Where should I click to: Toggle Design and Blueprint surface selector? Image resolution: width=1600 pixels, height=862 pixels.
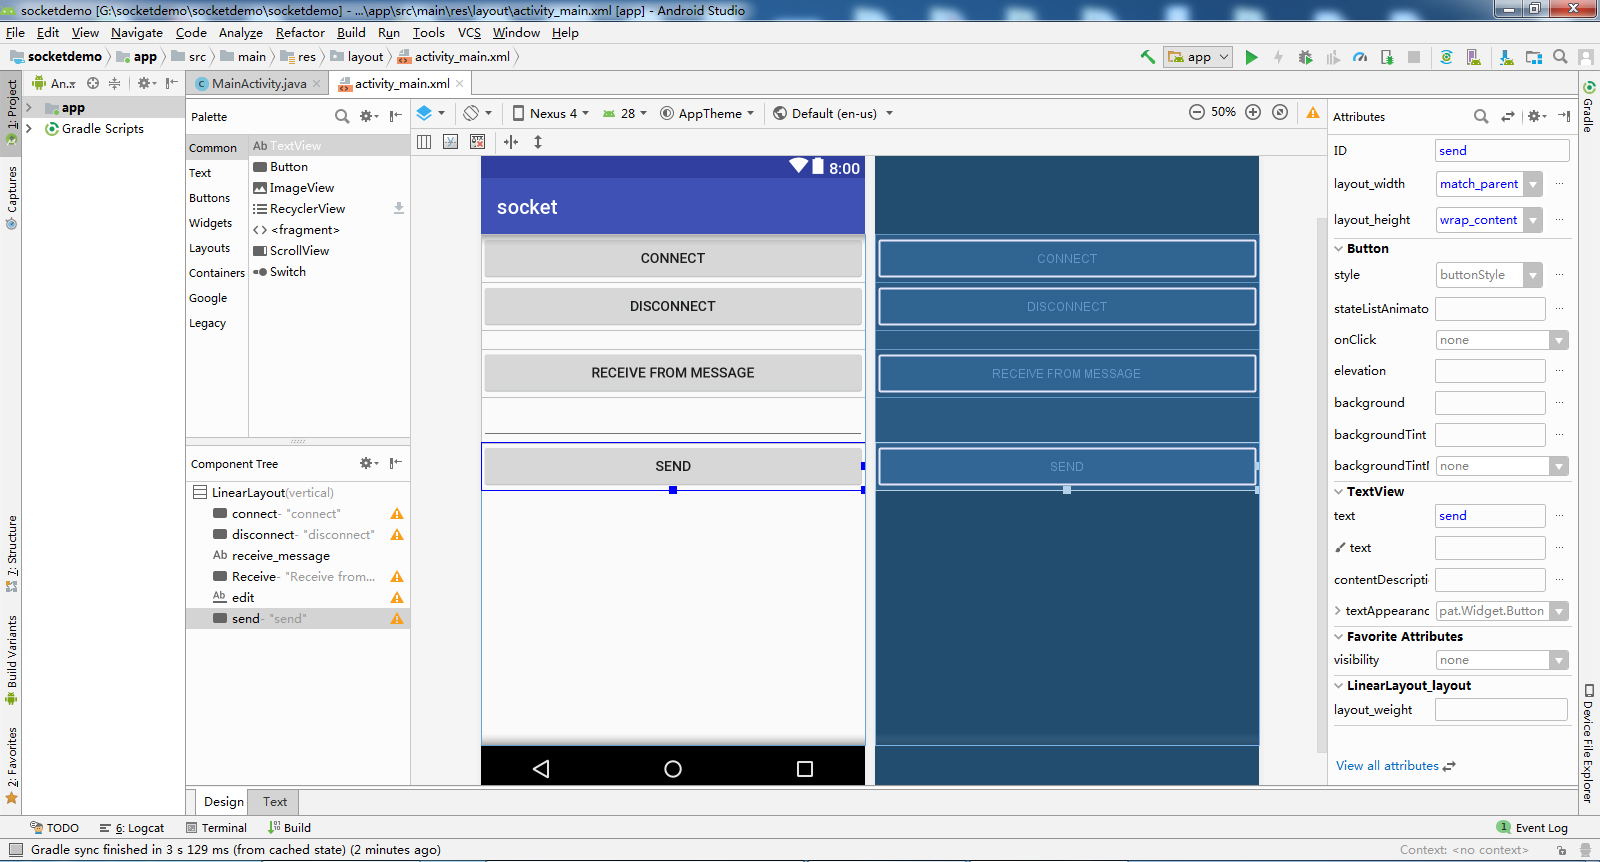click(429, 113)
